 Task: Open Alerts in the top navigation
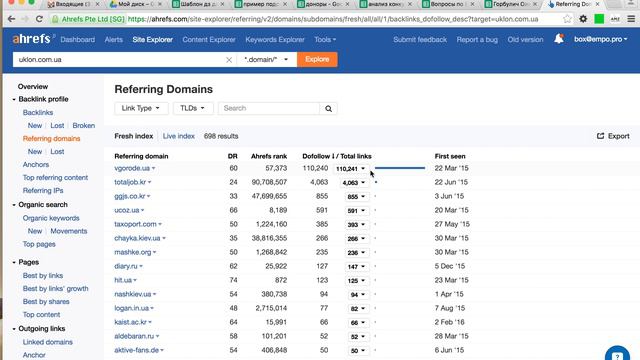pos(113,40)
